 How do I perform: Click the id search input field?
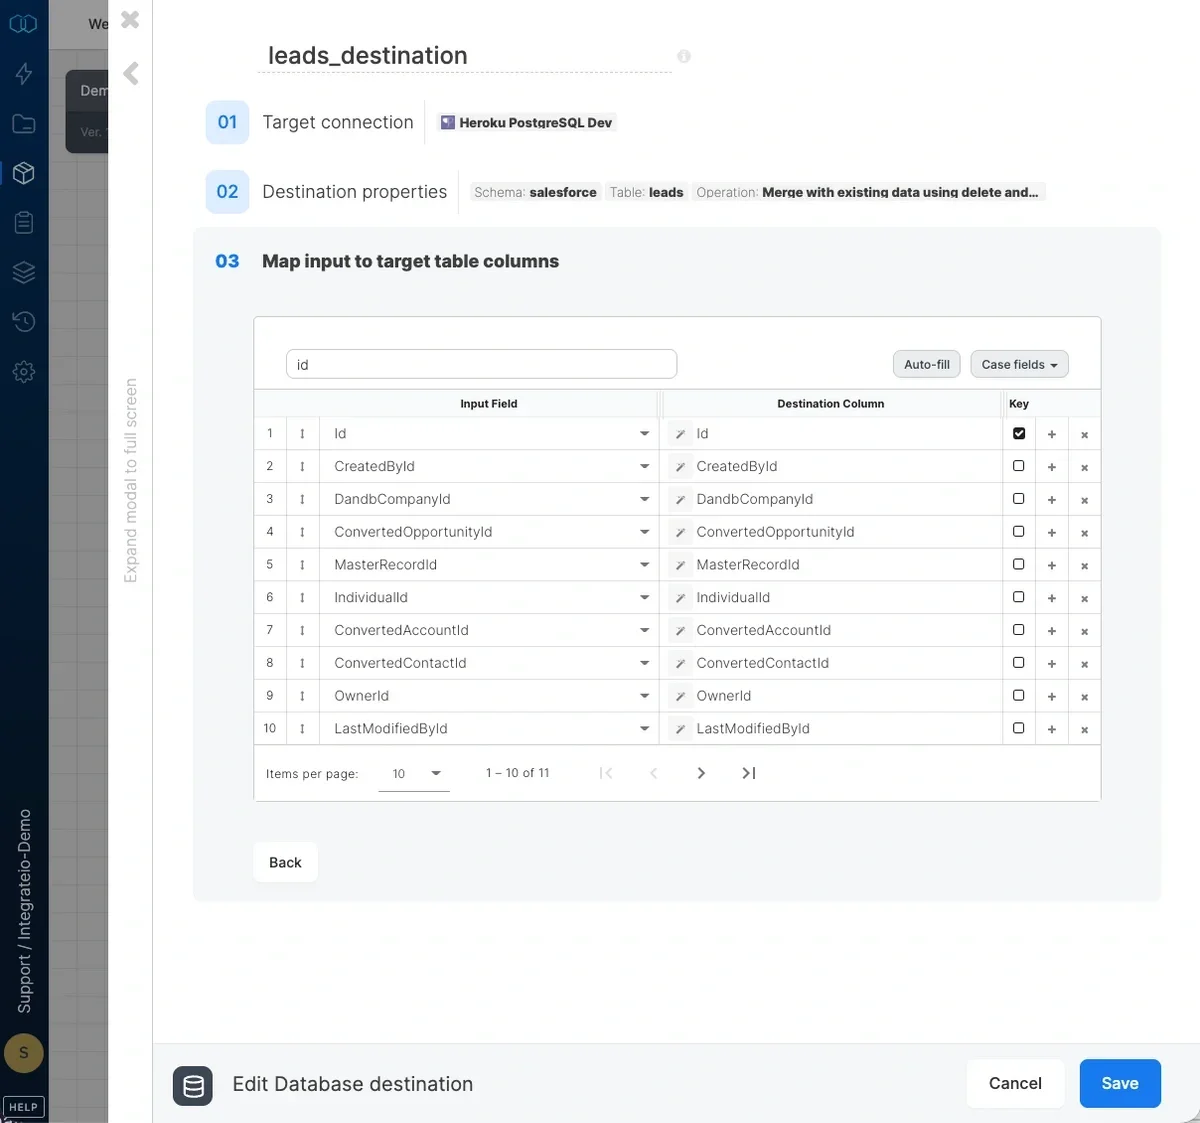481,364
